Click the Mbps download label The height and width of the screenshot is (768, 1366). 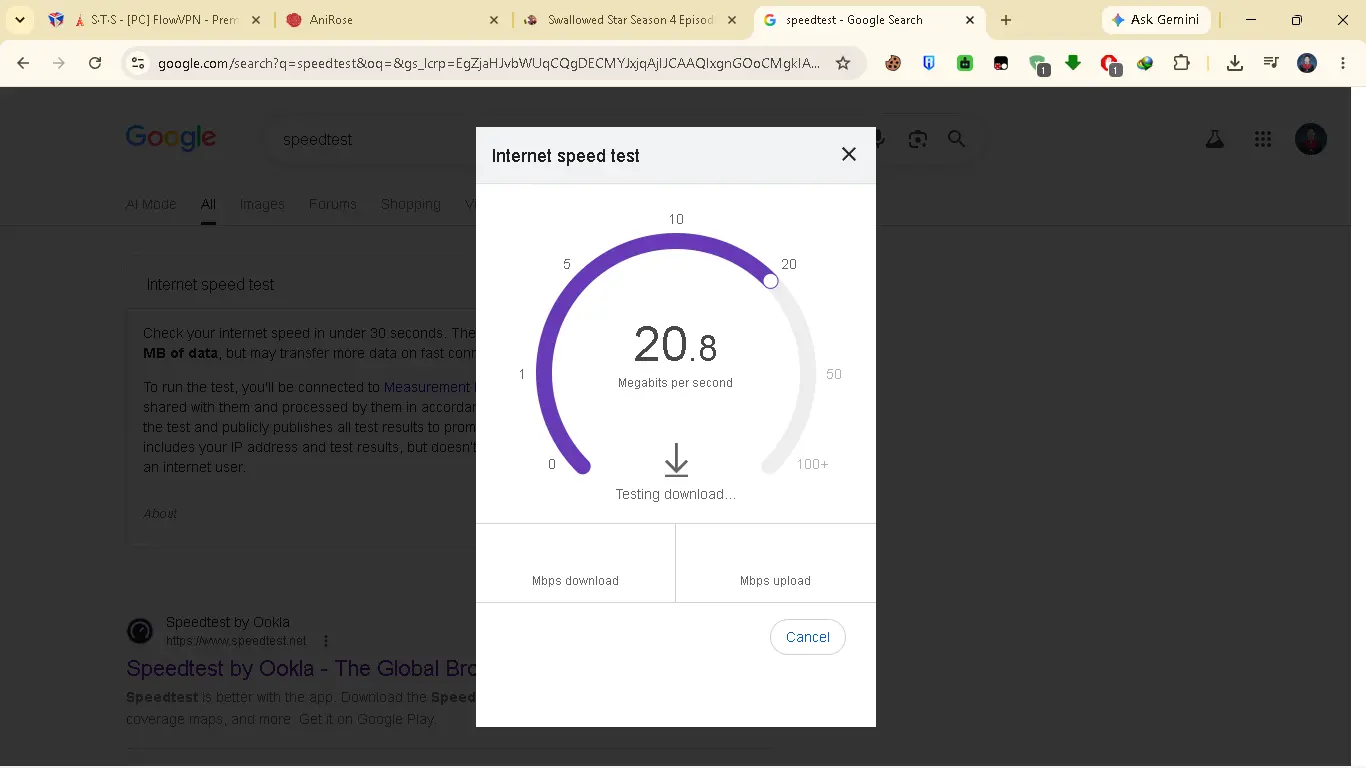[x=576, y=581]
